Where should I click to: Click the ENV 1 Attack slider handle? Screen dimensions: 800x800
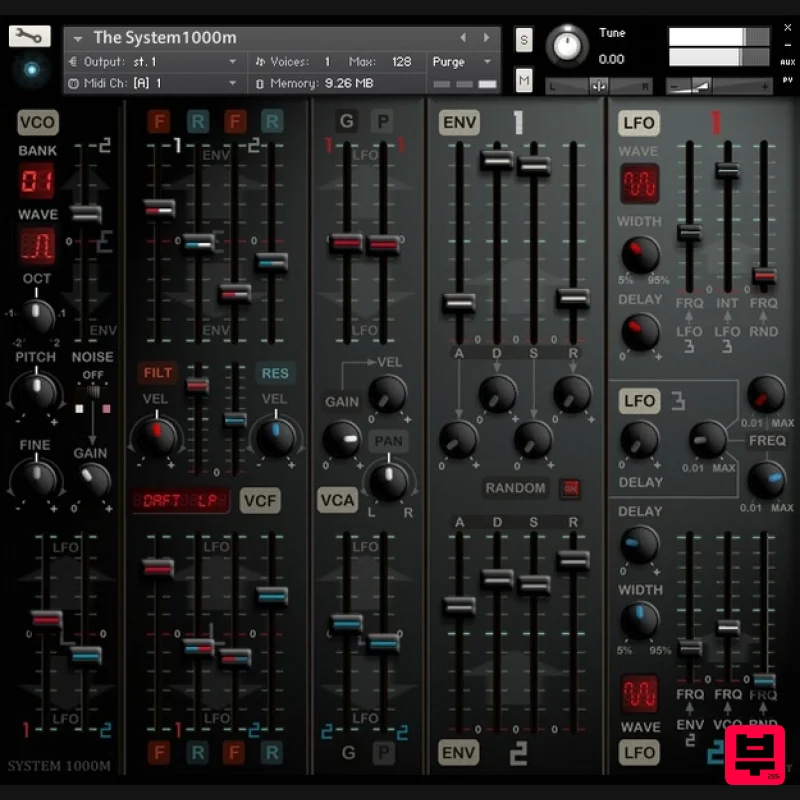point(459,303)
